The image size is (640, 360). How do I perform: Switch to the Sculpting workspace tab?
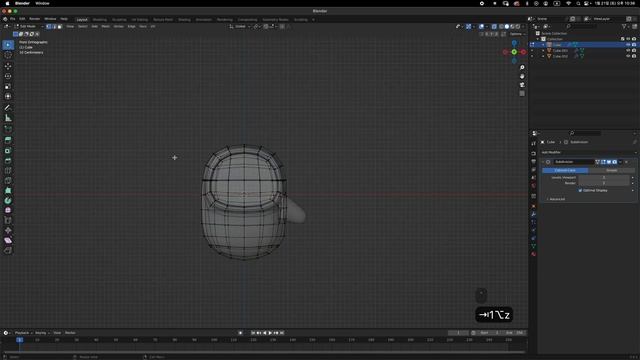click(119, 20)
